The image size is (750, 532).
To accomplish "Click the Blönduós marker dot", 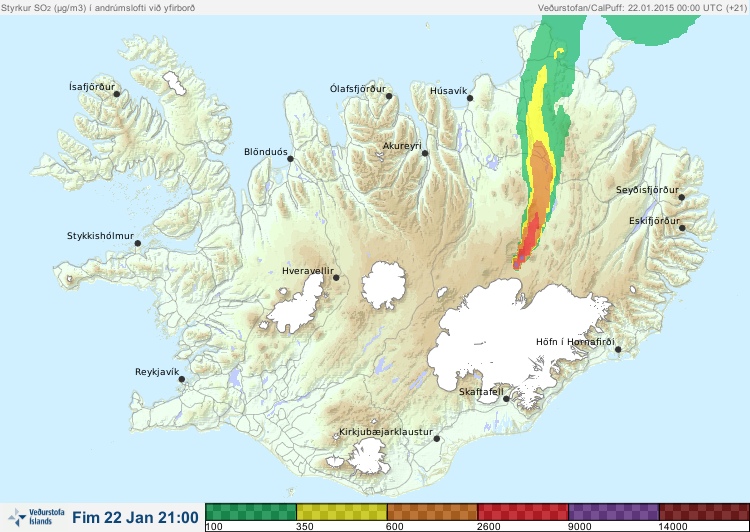I will tap(290, 159).
